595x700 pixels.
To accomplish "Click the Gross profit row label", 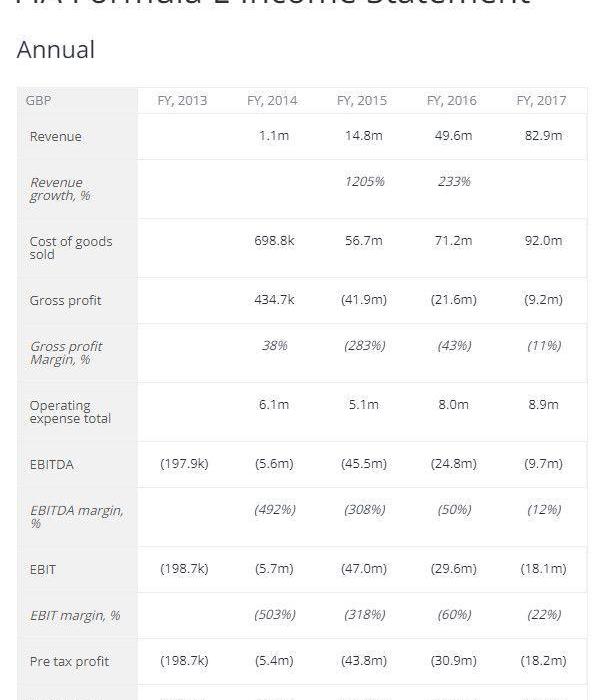I will 65,300.
